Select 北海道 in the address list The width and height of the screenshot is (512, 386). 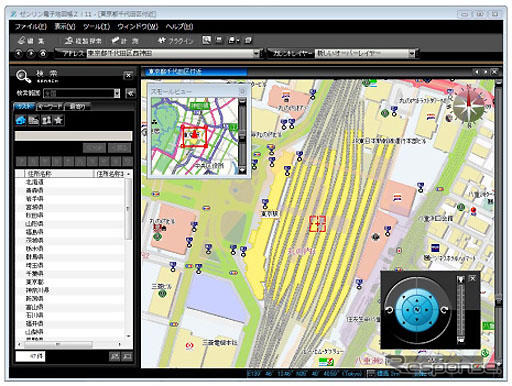[35, 182]
